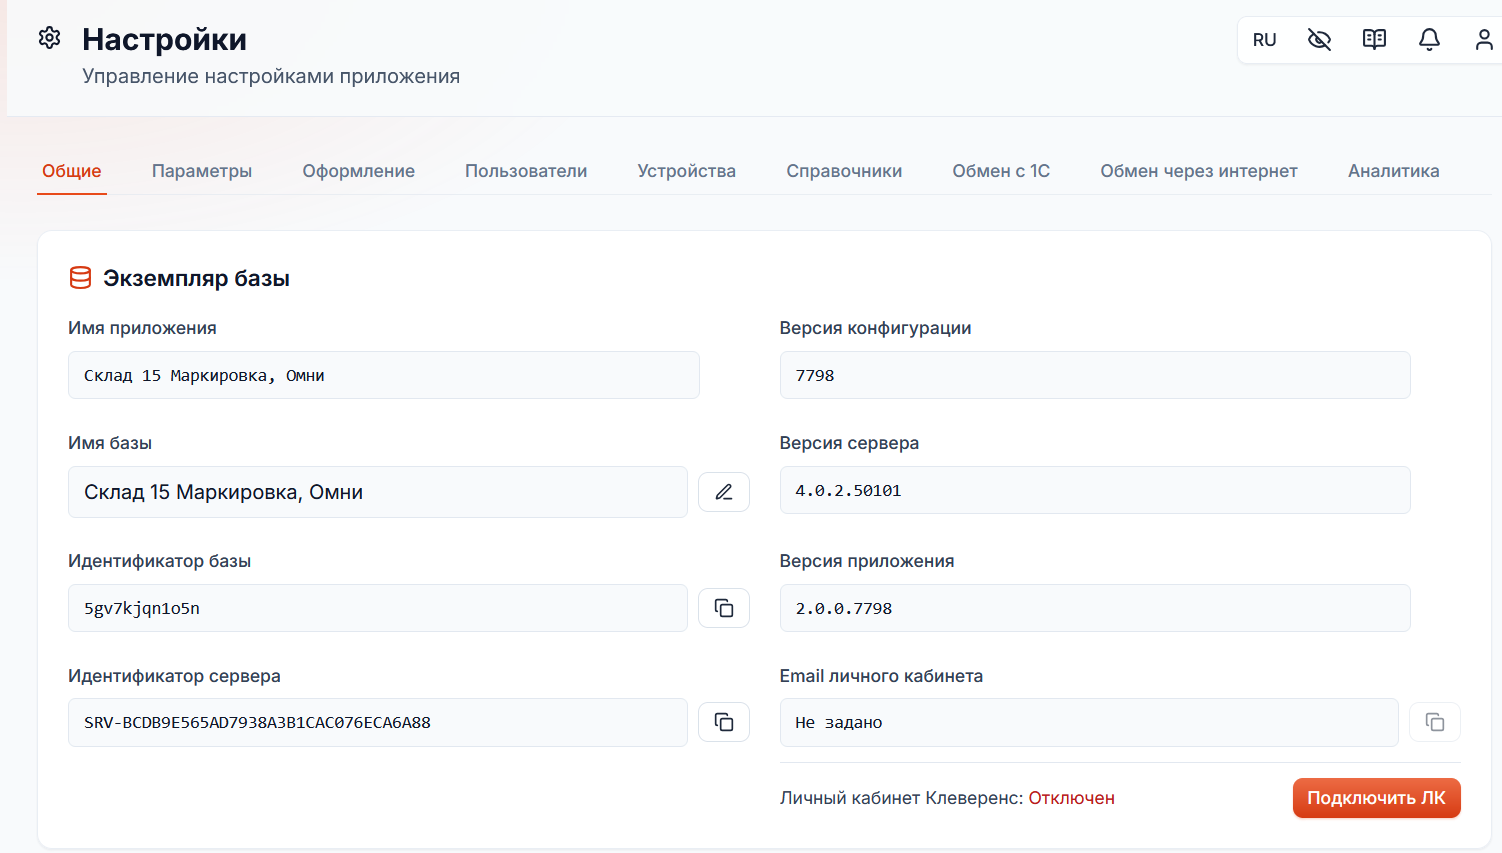The width and height of the screenshot is (1502, 853).
Task: Open the documentation book icon
Action: click(1374, 40)
